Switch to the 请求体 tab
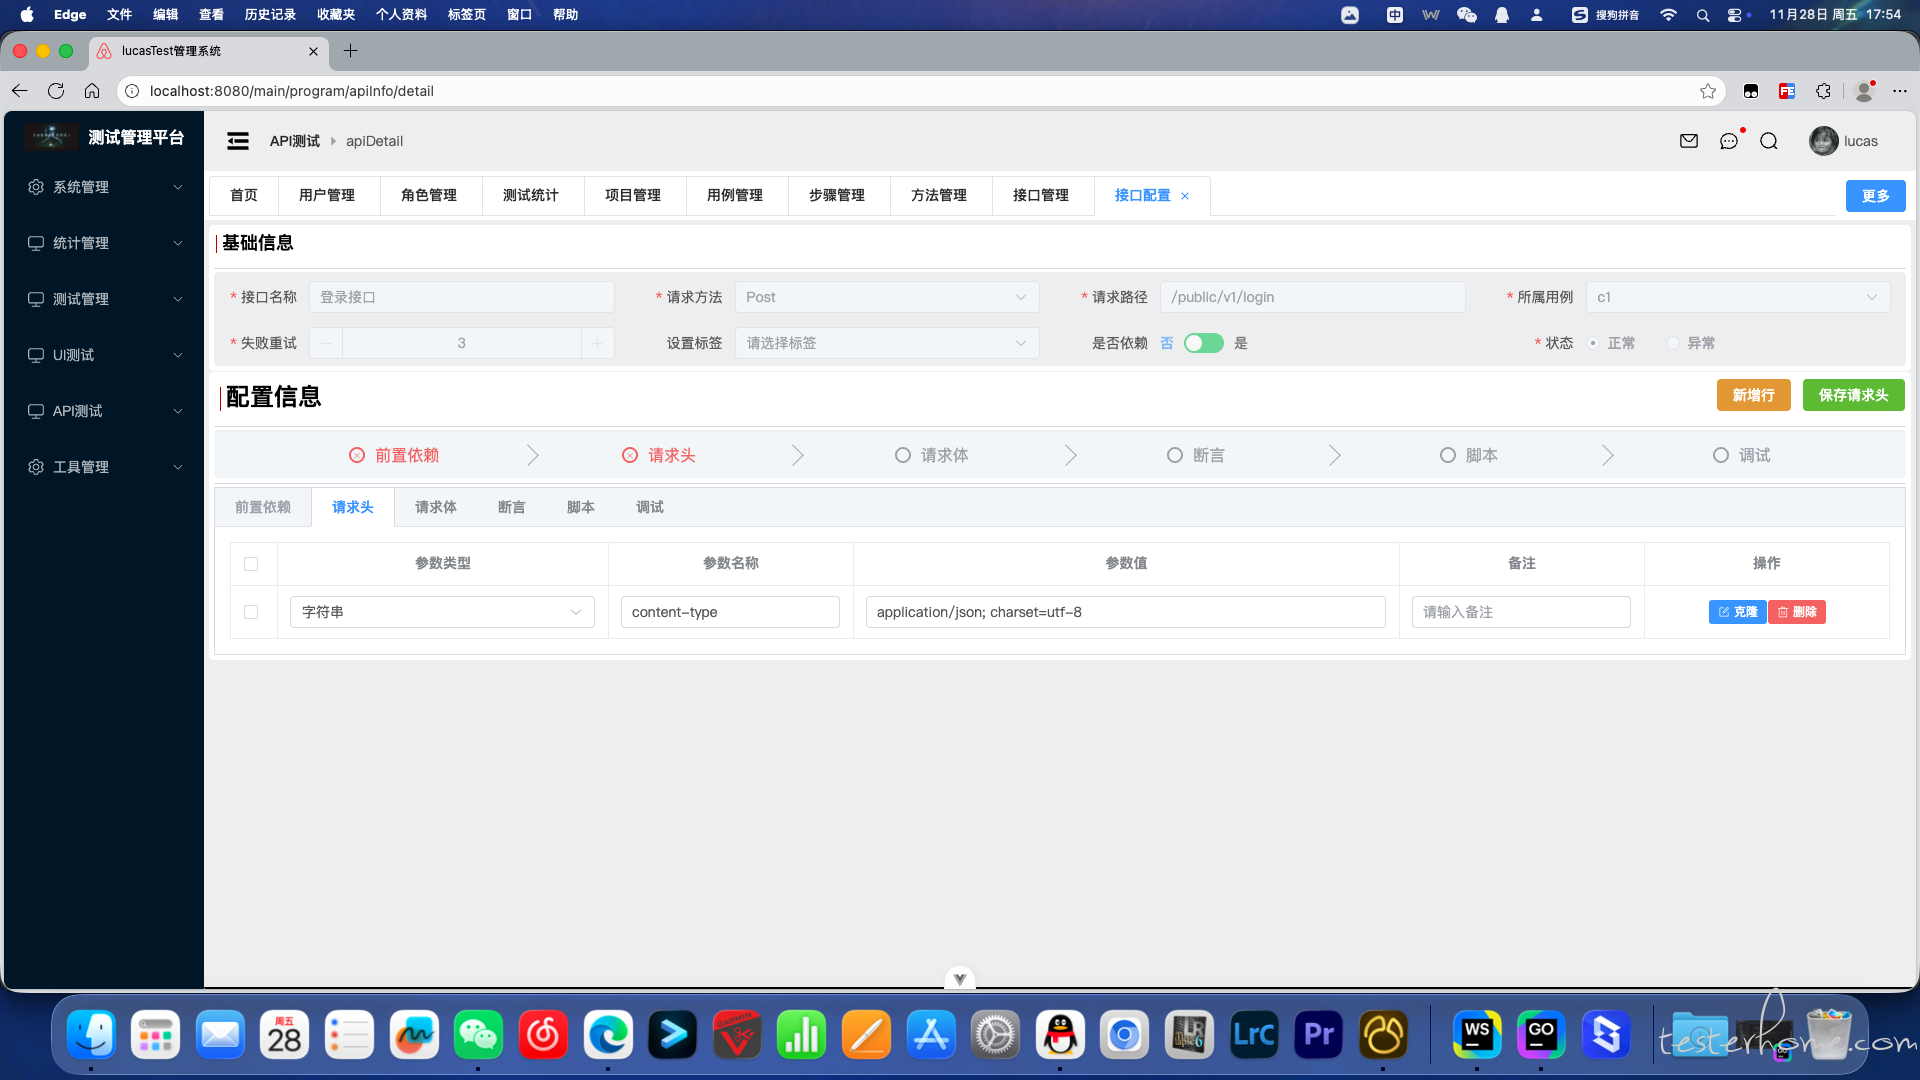This screenshot has width=1920, height=1080. click(436, 507)
